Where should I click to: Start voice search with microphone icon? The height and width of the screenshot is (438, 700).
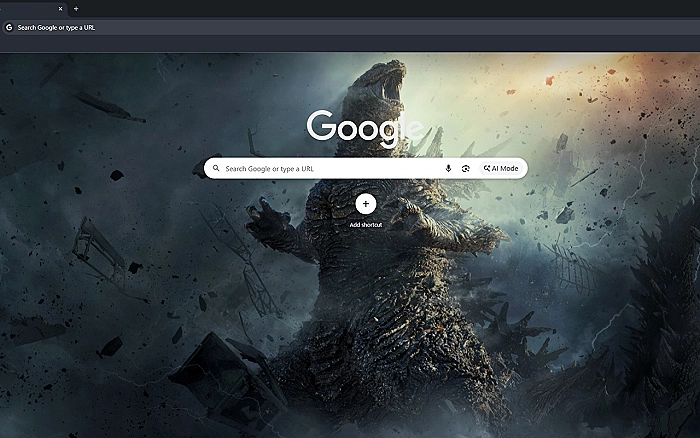pyautogui.click(x=448, y=168)
